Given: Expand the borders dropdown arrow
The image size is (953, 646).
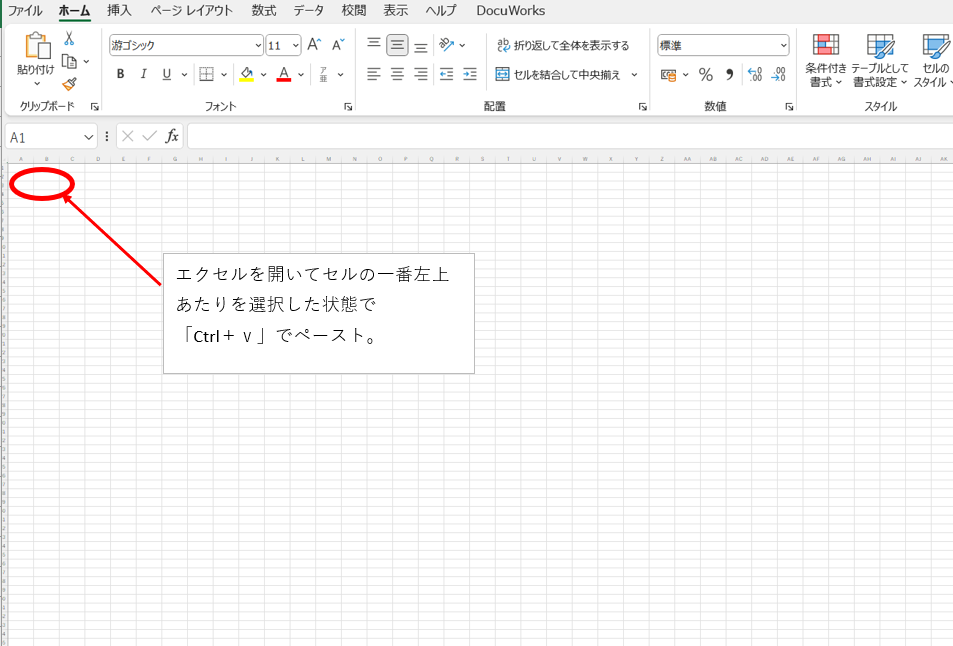Looking at the screenshot, I should (x=224, y=75).
